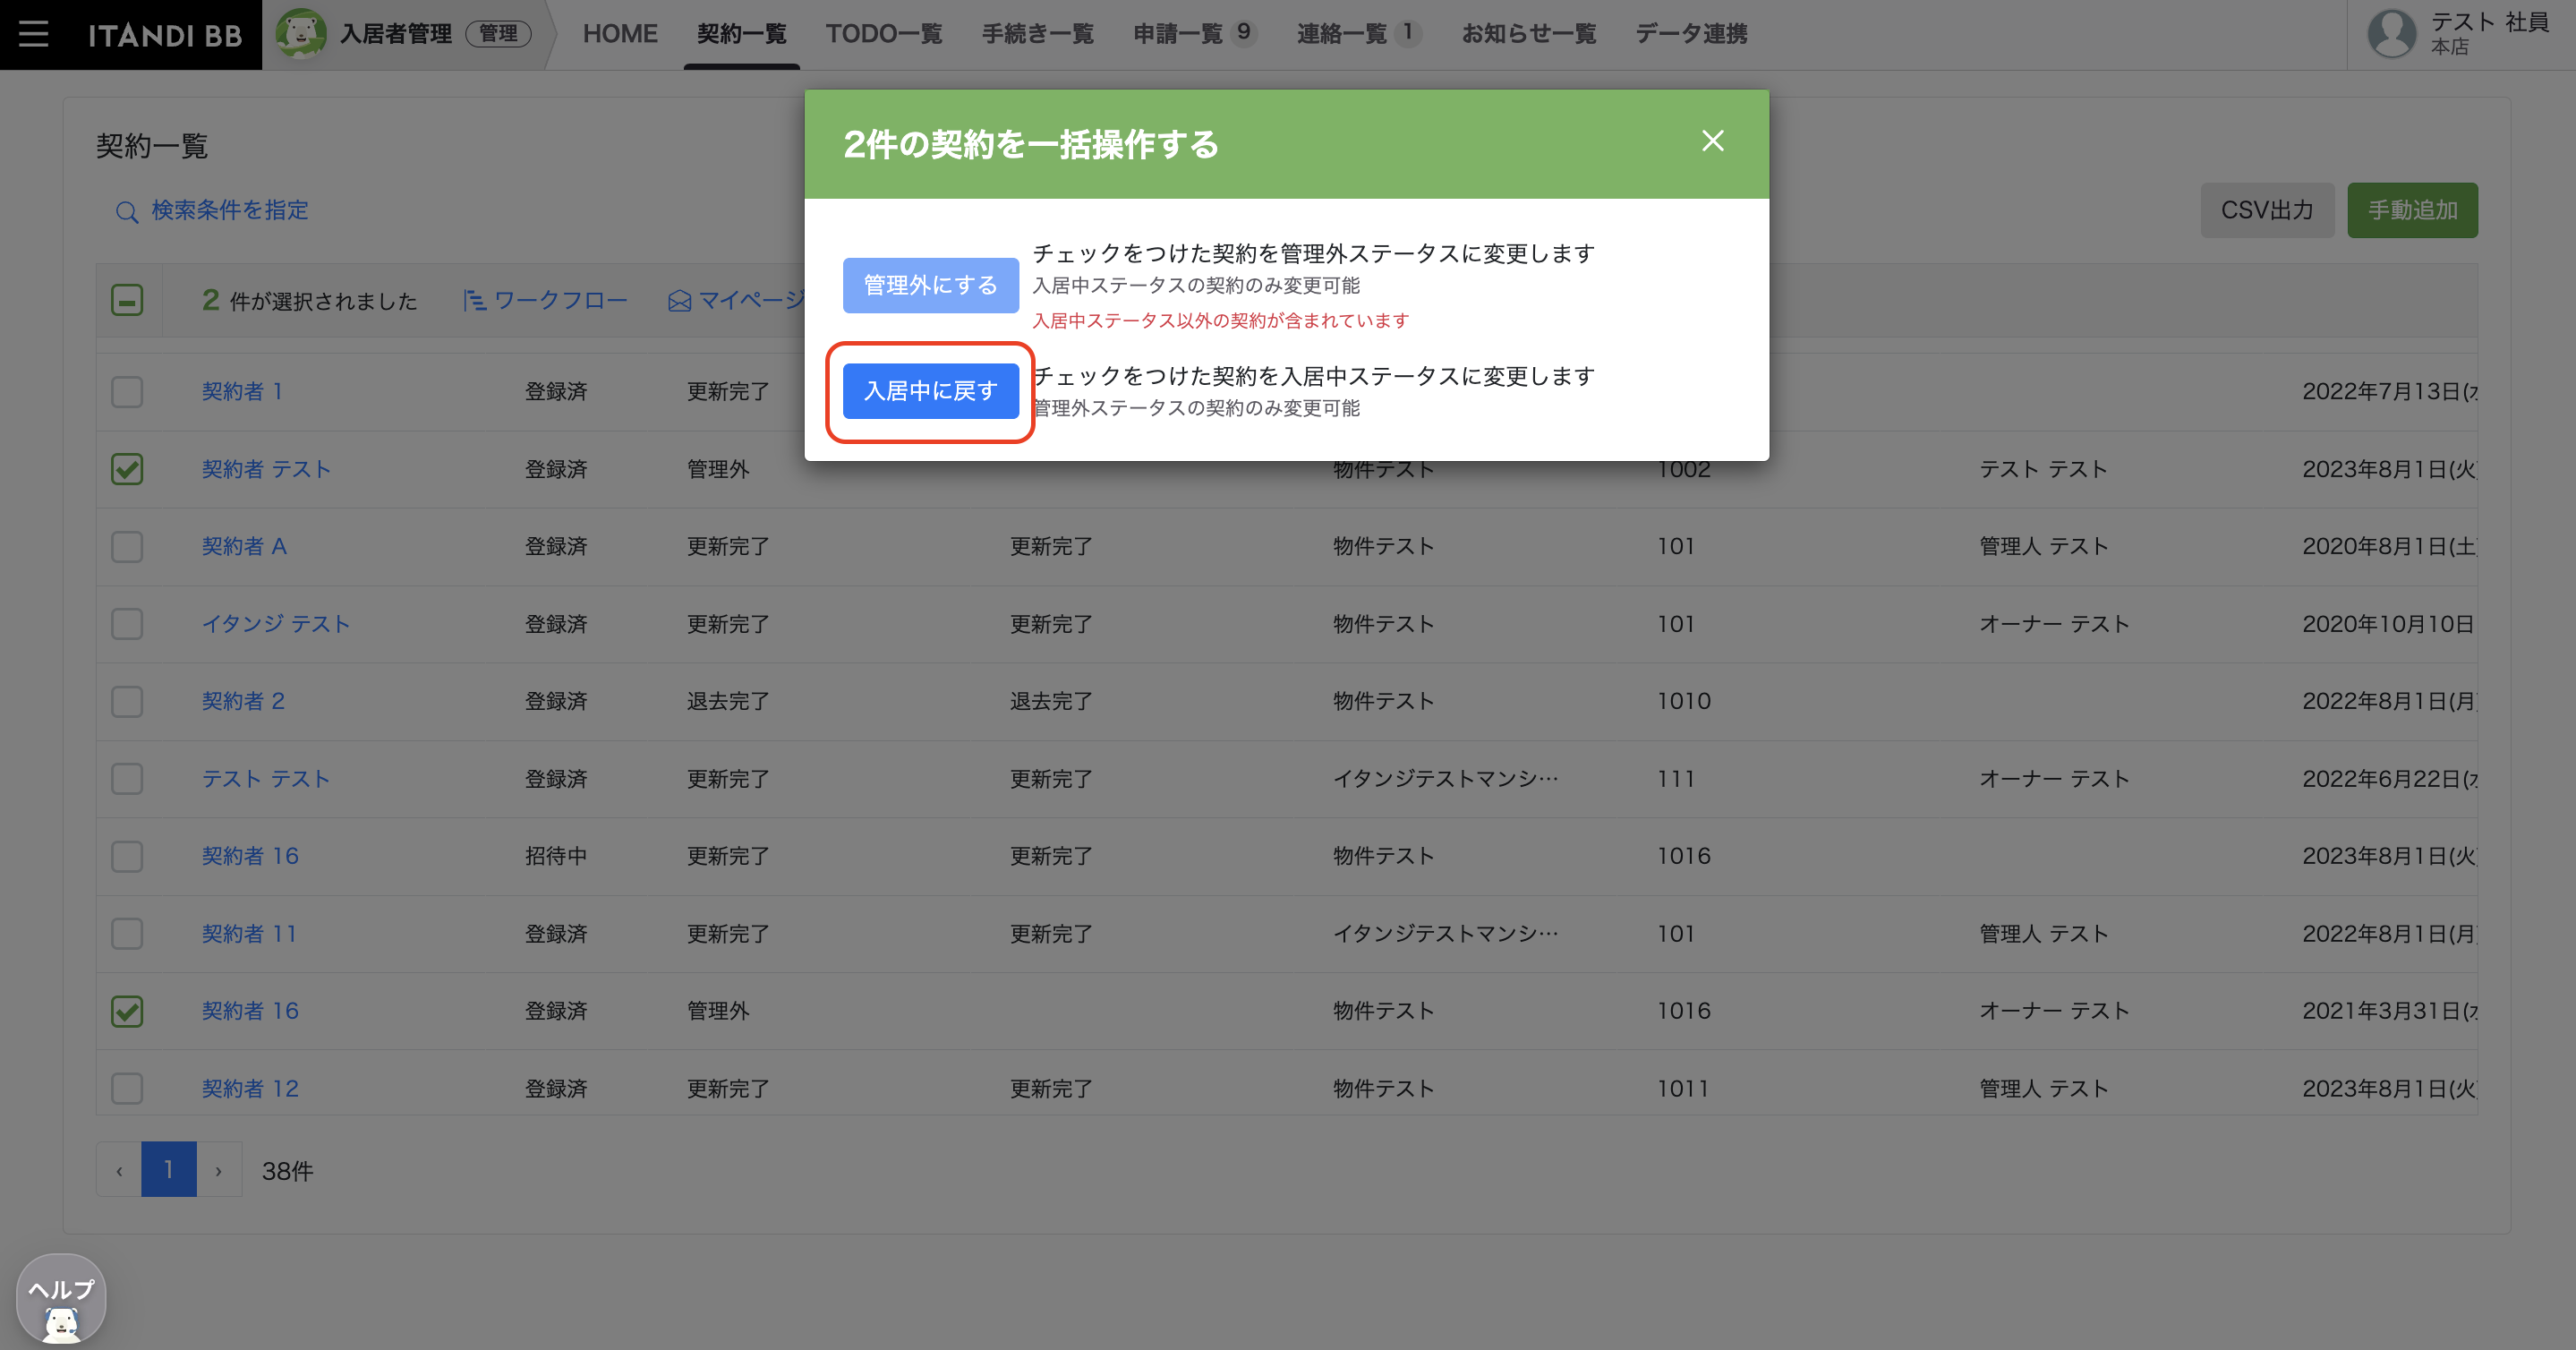Click the search magnifier icon
Viewport: 2576px width, 1350px height.
click(x=126, y=212)
